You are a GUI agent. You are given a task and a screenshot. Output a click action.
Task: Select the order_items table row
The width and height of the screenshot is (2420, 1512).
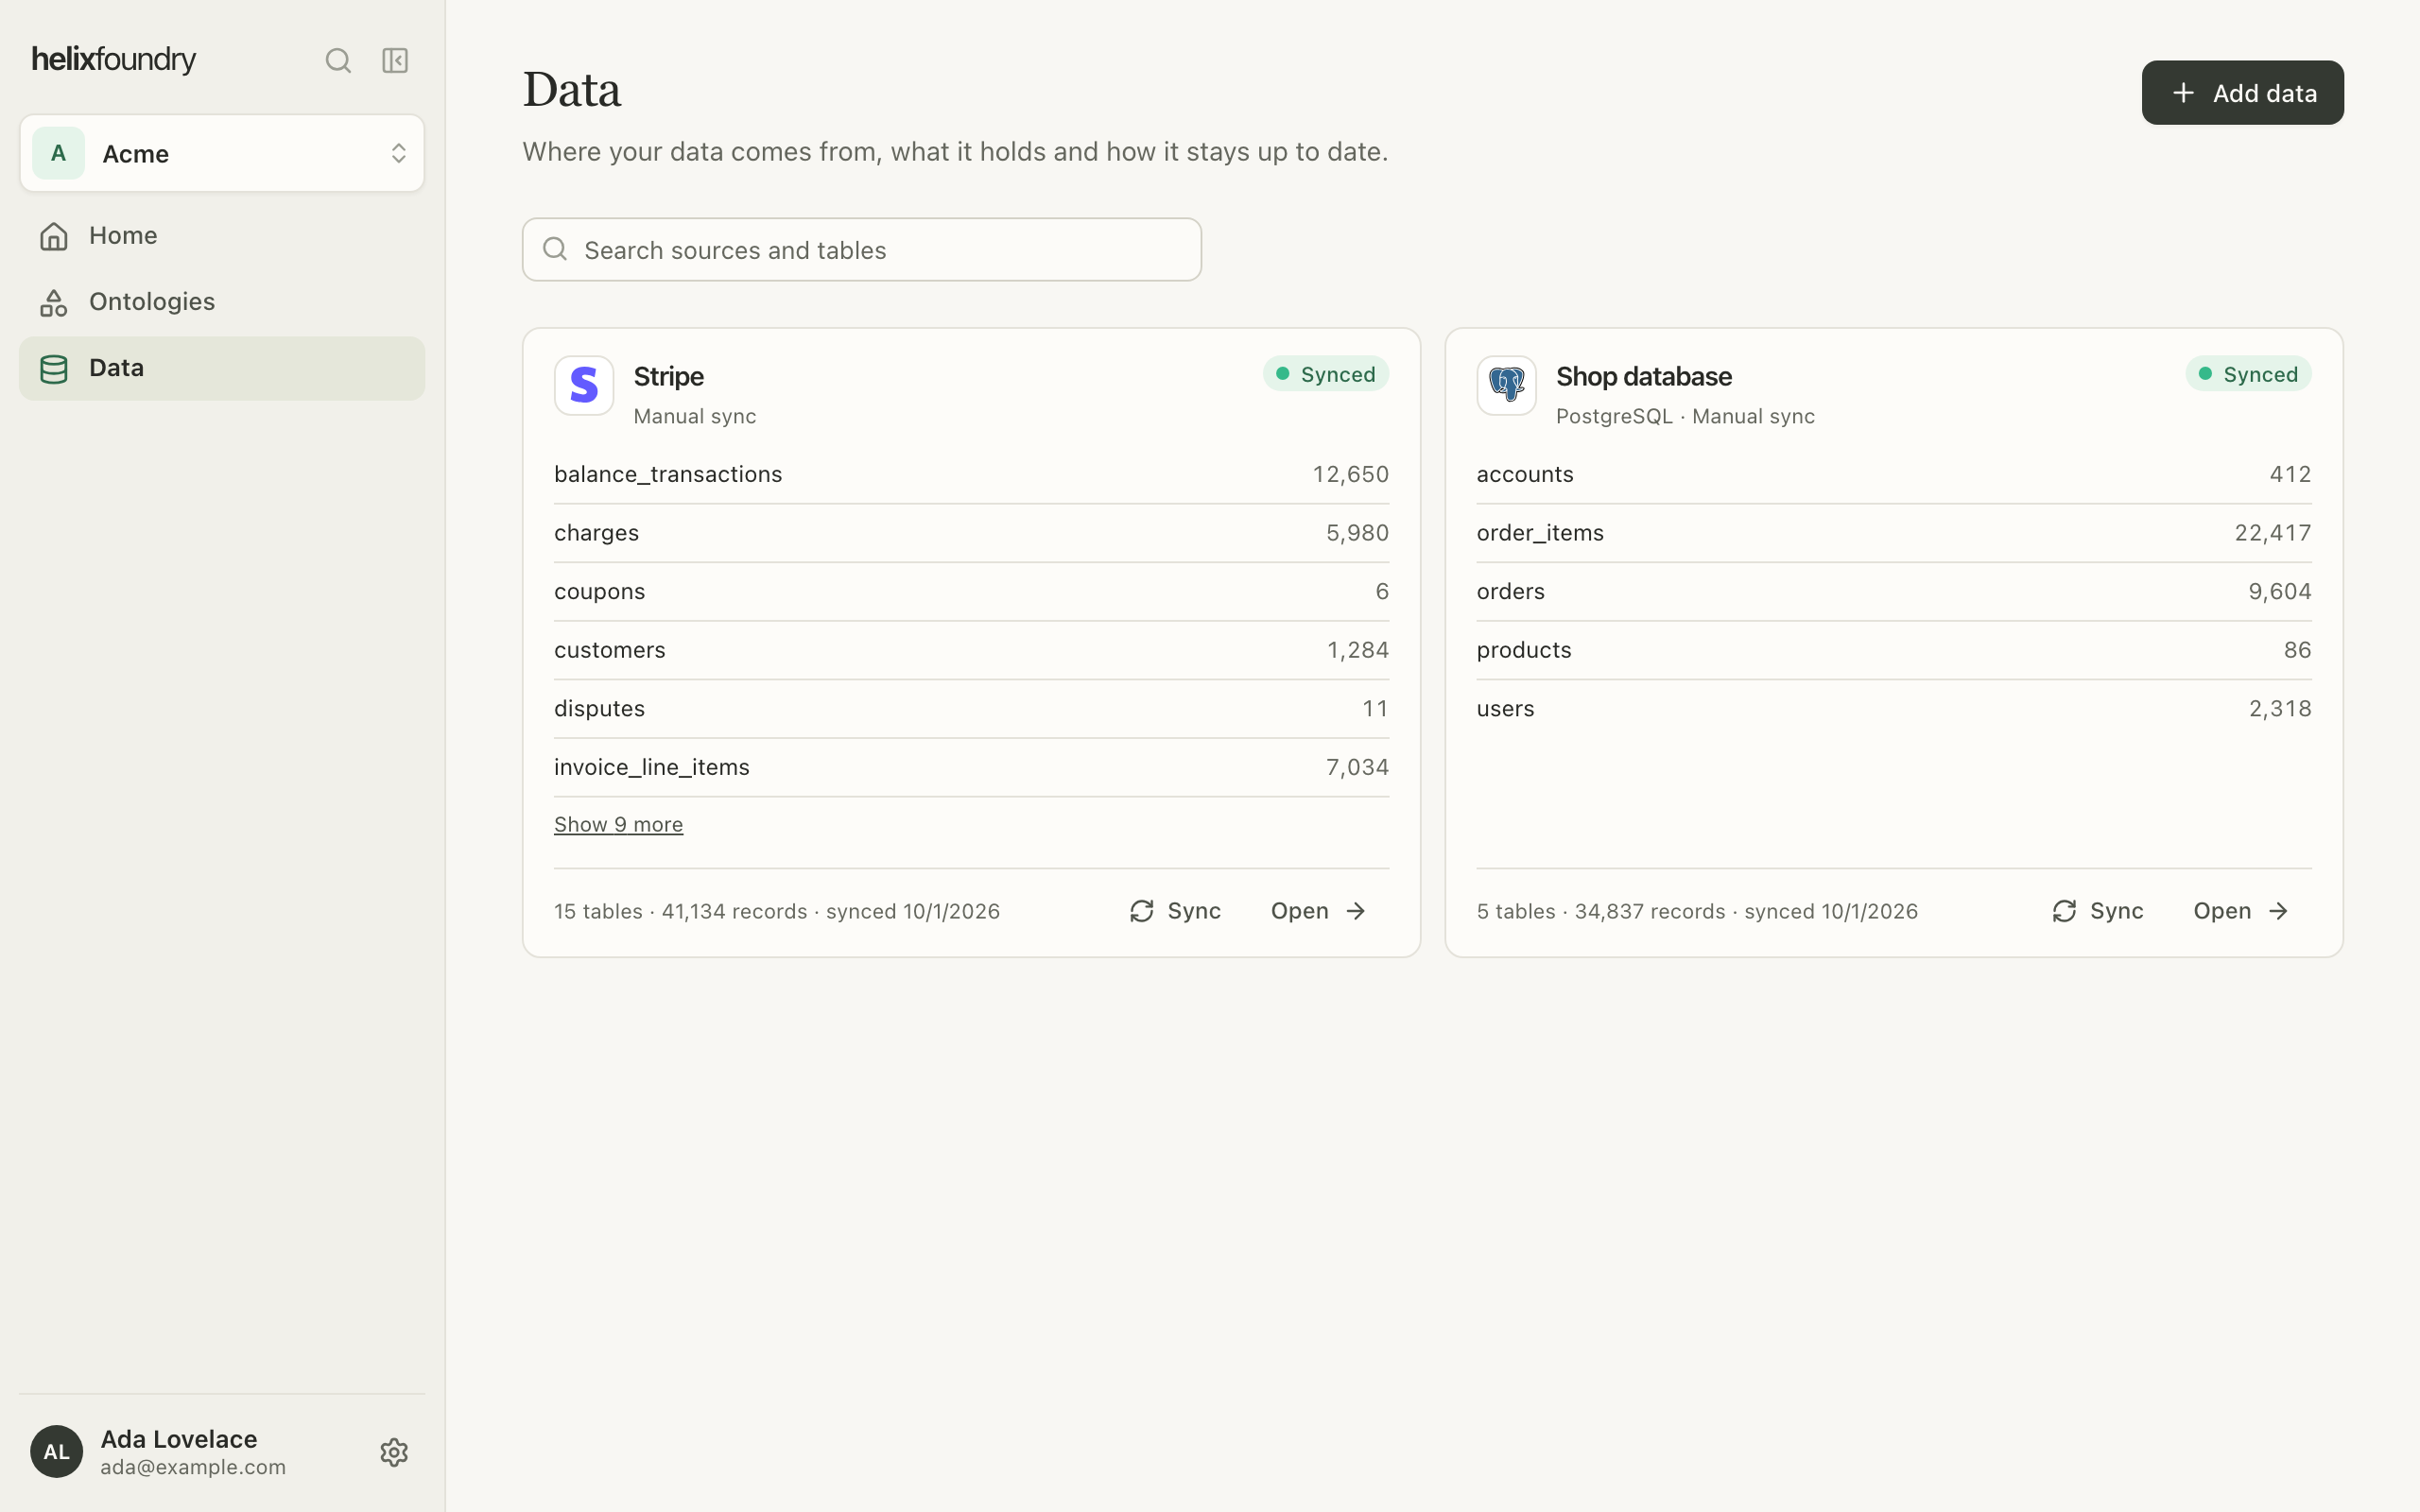coord(1894,533)
